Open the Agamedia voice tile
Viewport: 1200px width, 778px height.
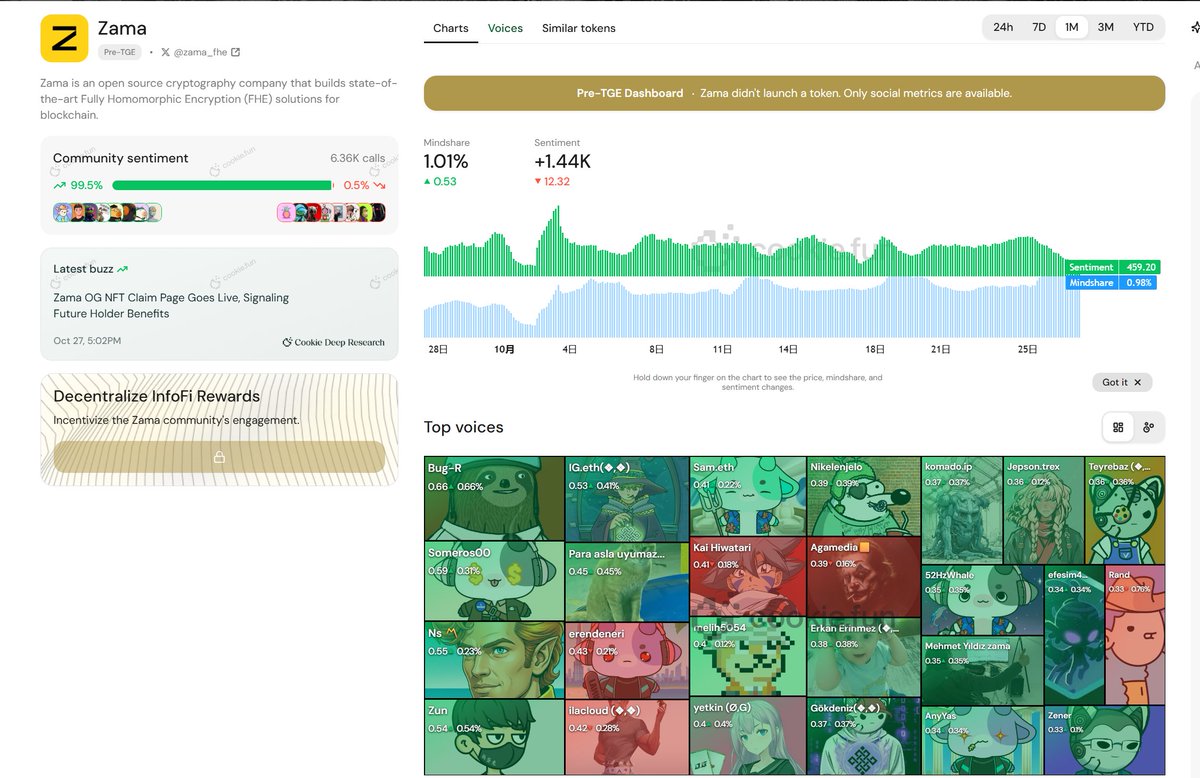tap(864, 577)
